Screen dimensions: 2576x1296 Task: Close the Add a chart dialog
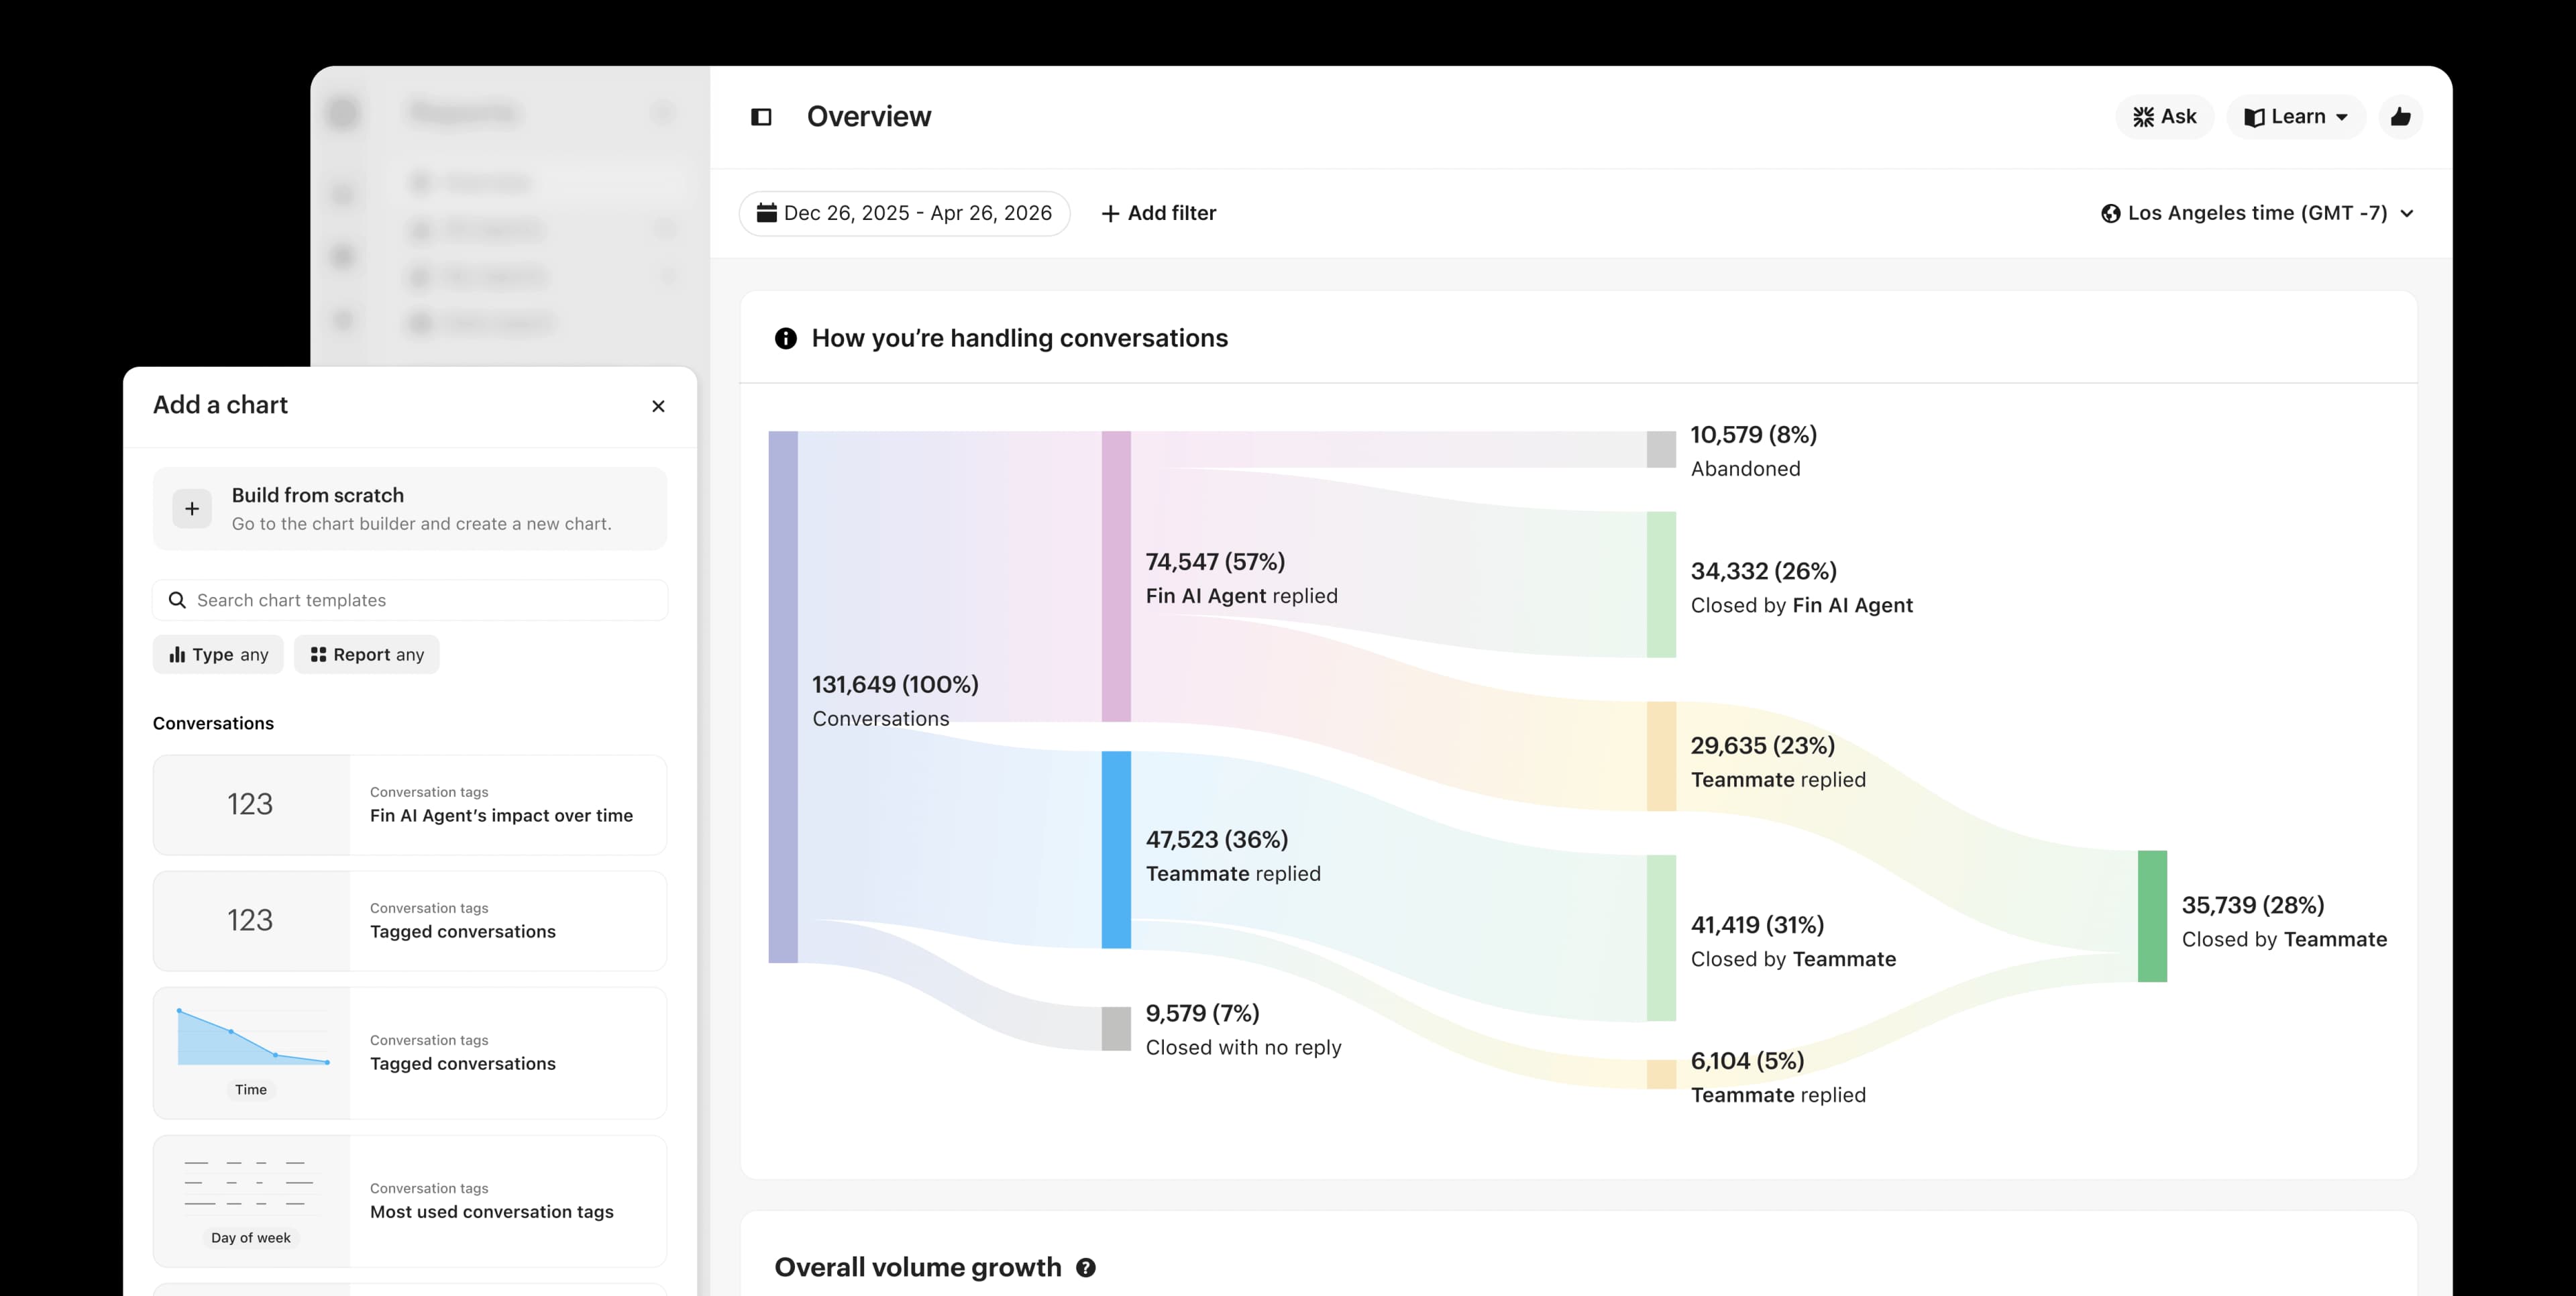pyautogui.click(x=658, y=406)
